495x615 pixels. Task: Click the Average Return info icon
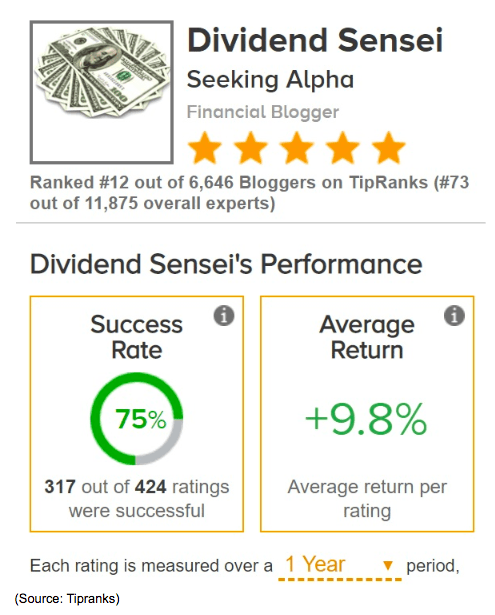pos(454,315)
